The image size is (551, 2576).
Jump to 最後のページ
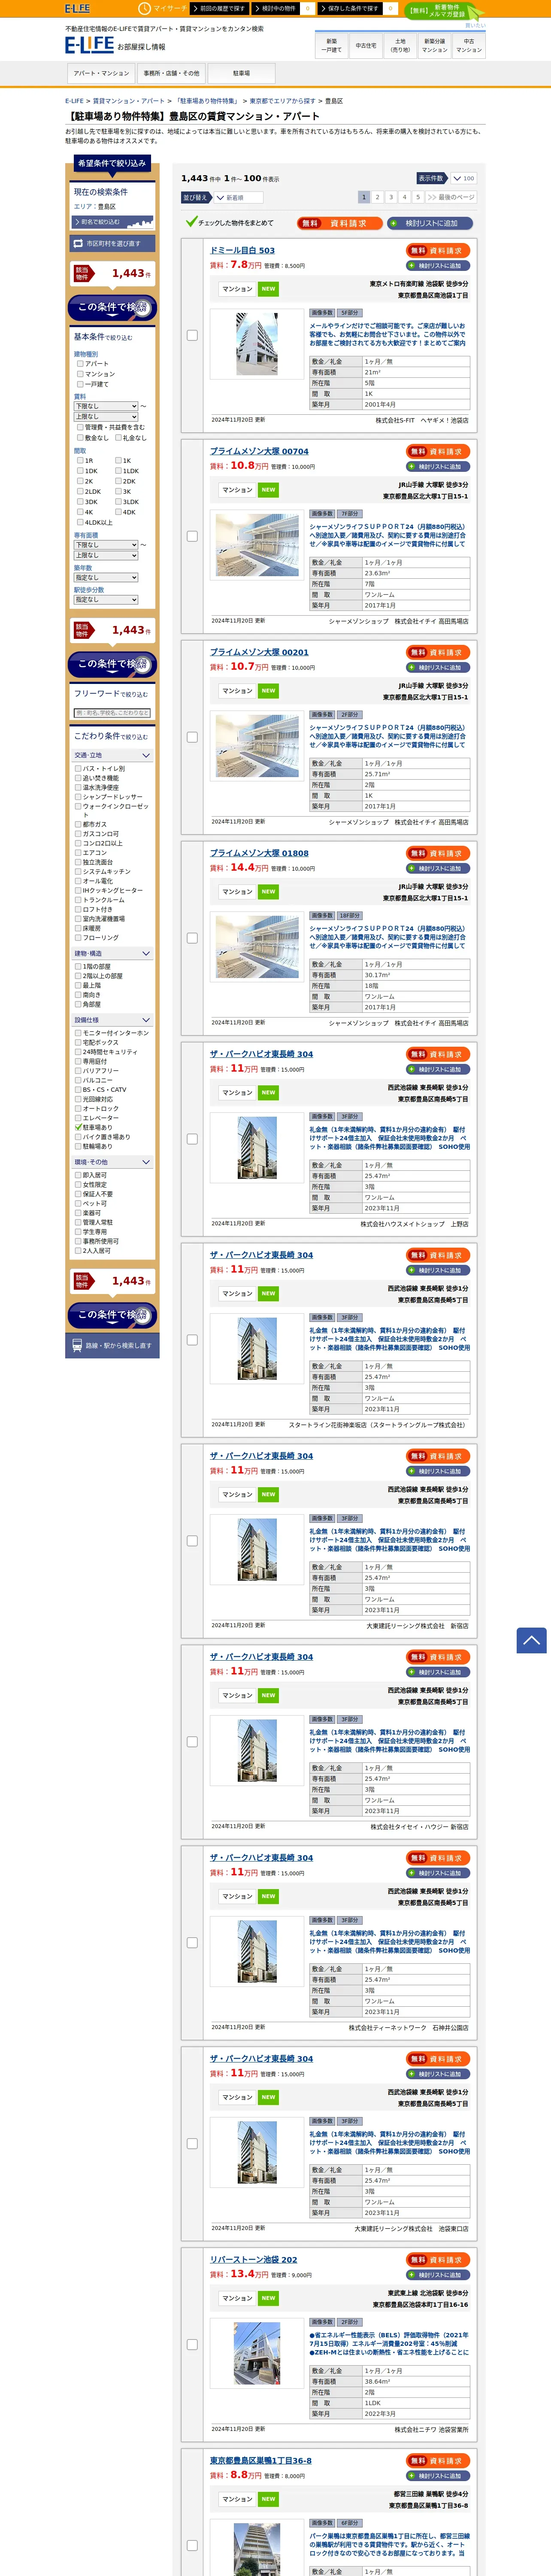click(x=452, y=198)
